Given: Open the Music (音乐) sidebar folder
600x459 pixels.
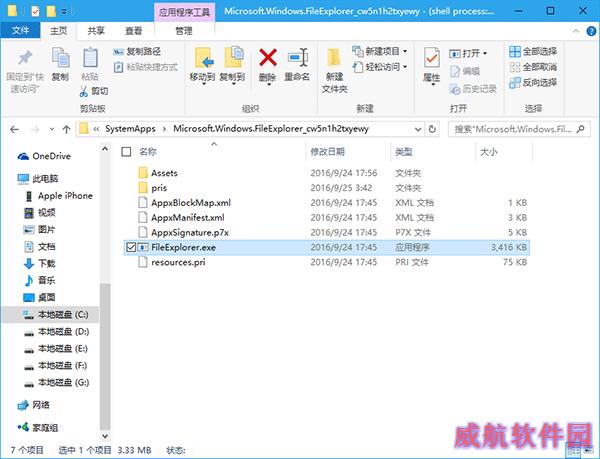Looking at the screenshot, I should pos(40,280).
